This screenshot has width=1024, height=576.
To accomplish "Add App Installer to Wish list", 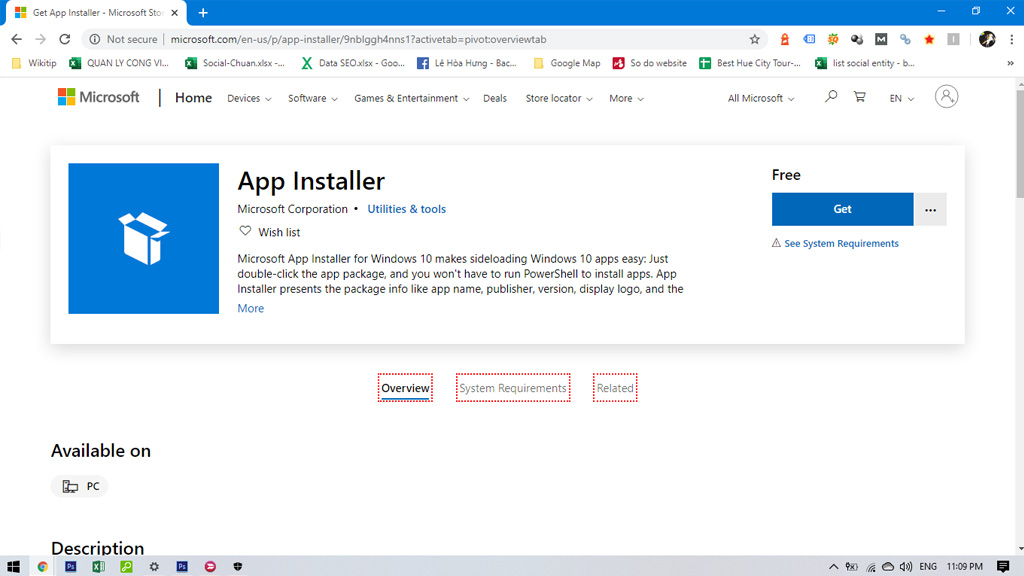I will tap(269, 232).
